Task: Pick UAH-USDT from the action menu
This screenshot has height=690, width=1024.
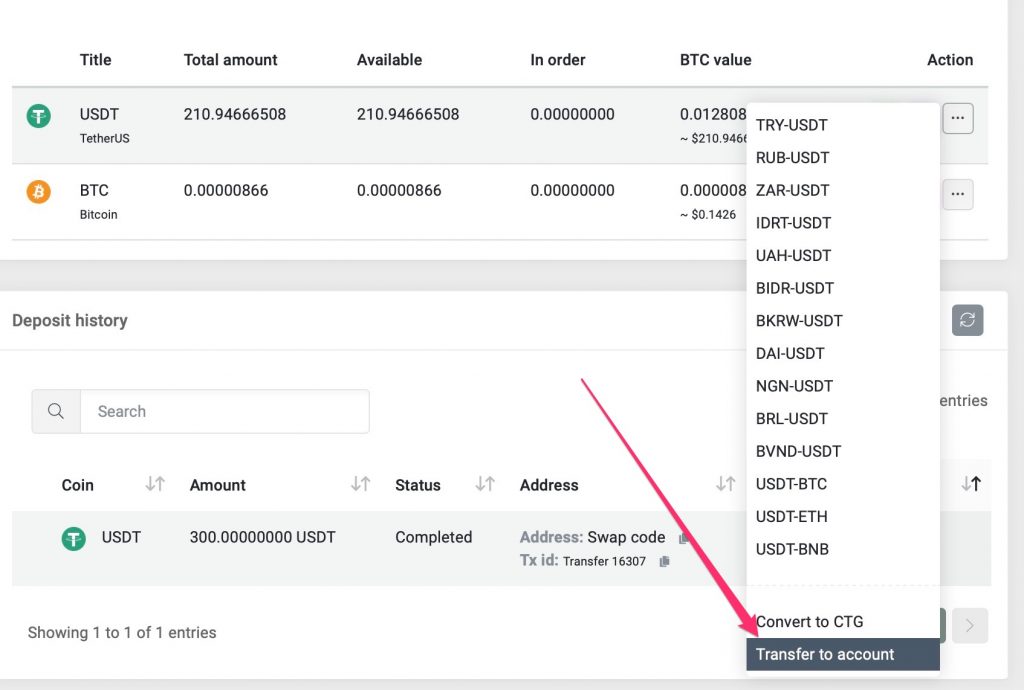Action: 842,255
